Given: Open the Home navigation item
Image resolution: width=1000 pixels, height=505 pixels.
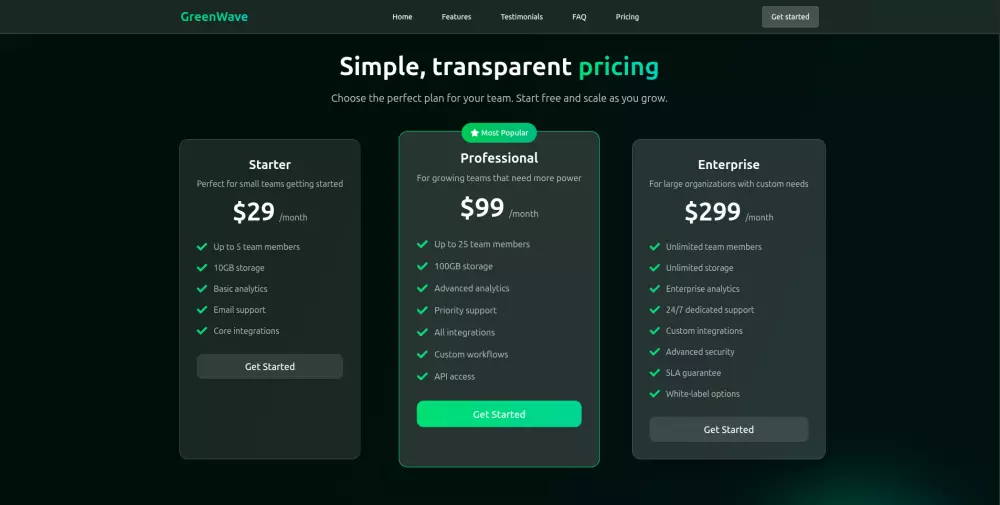Looking at the screenshot, I should tap(402, 17).
